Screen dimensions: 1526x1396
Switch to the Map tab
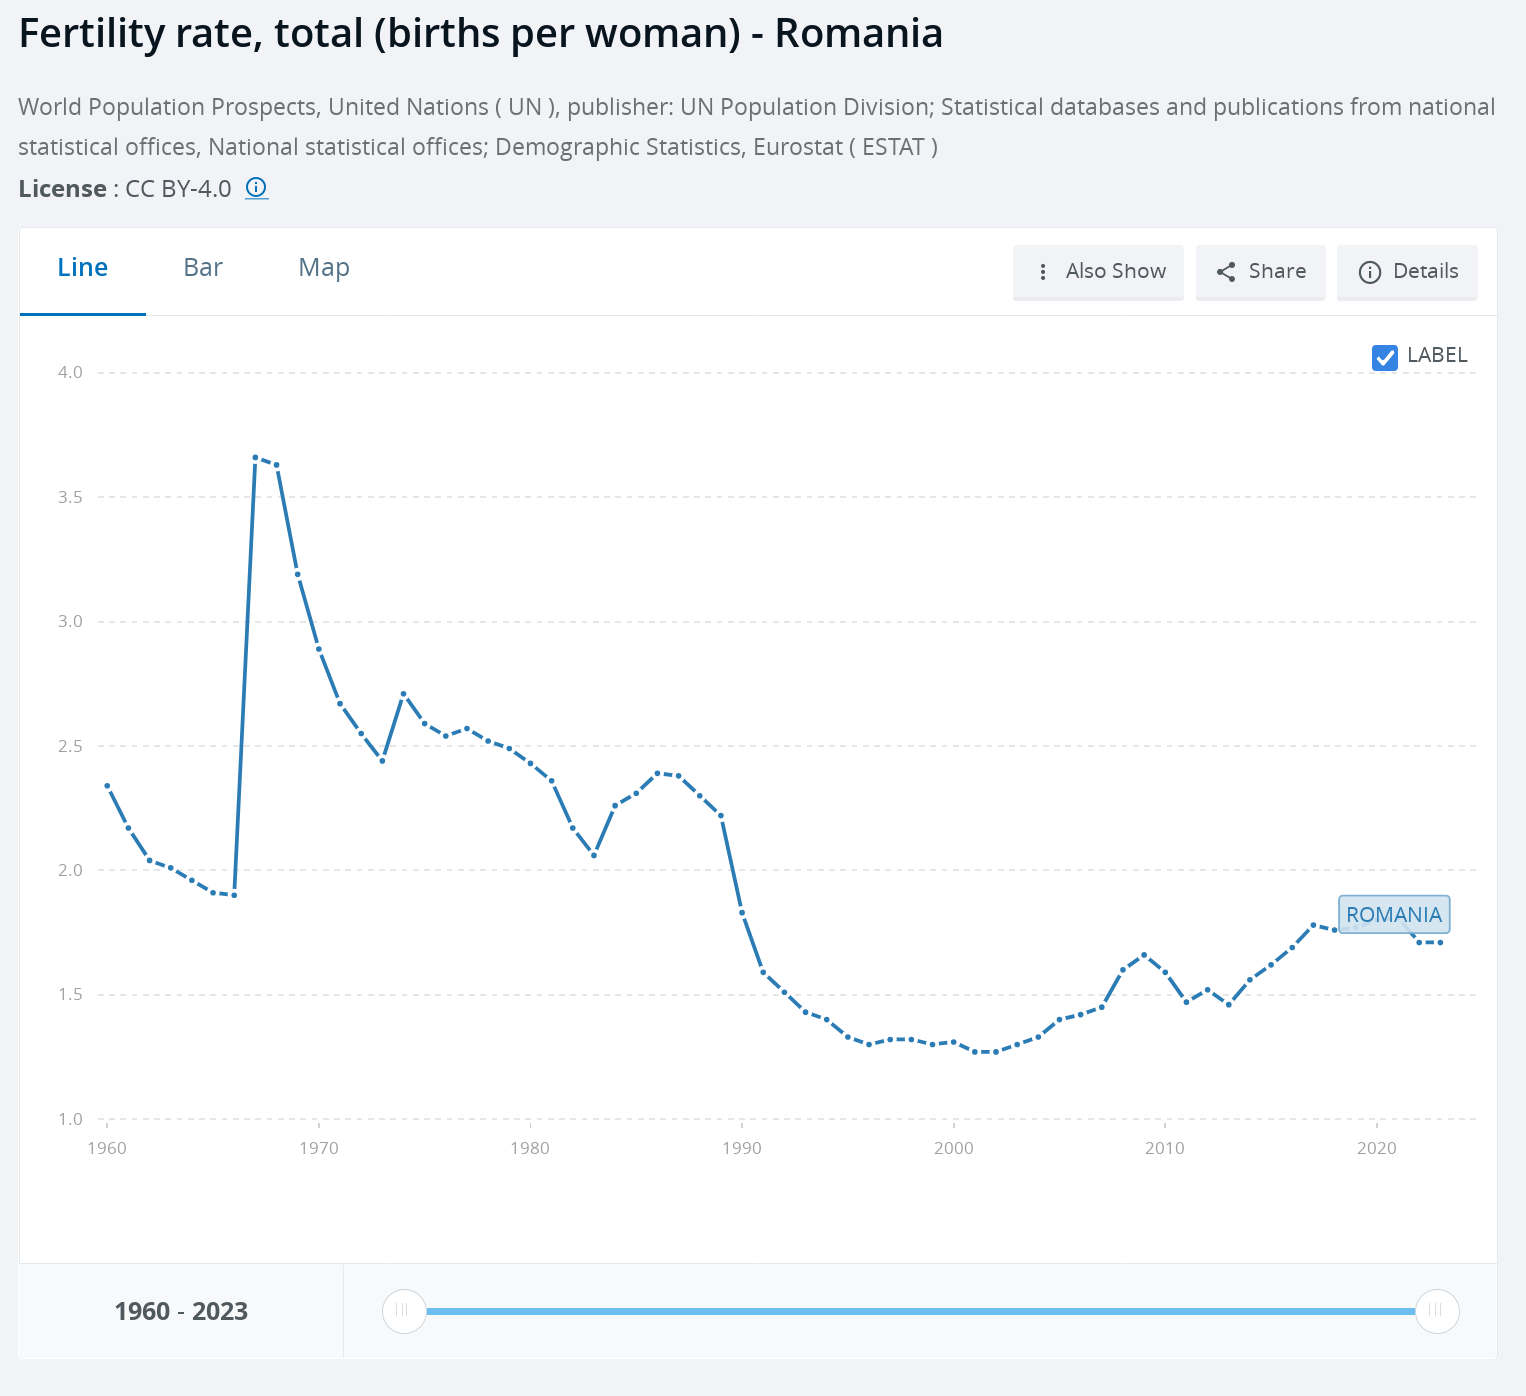click(324, 268)
